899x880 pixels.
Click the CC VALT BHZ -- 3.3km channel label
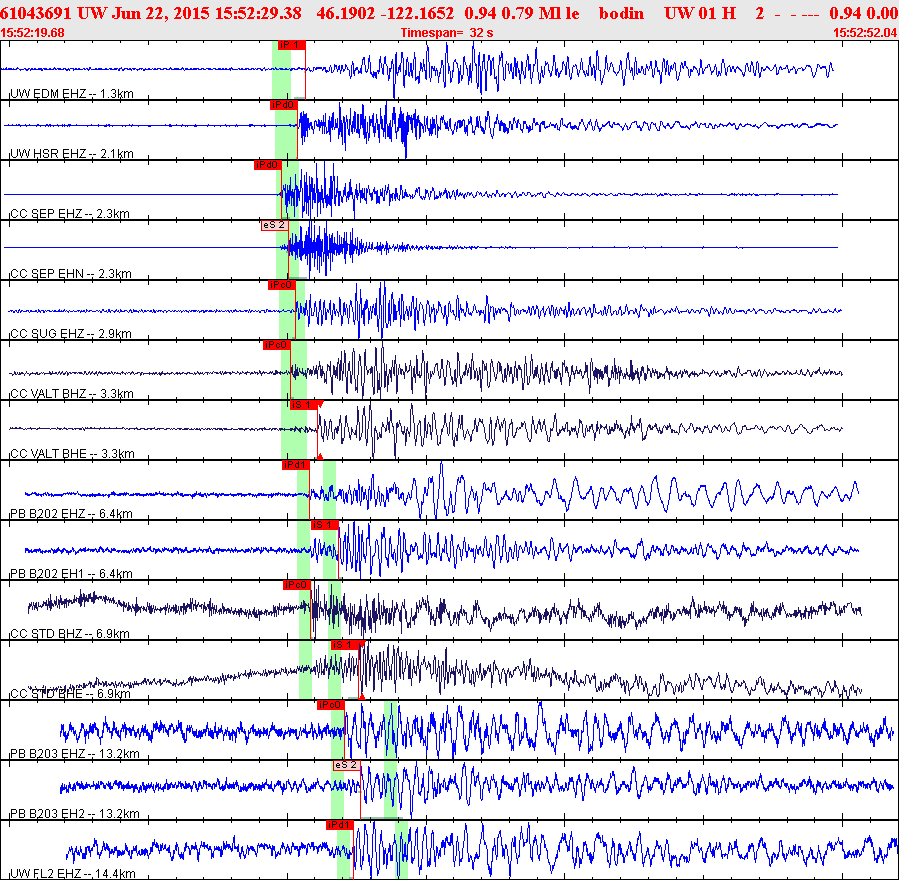[72, 394]
